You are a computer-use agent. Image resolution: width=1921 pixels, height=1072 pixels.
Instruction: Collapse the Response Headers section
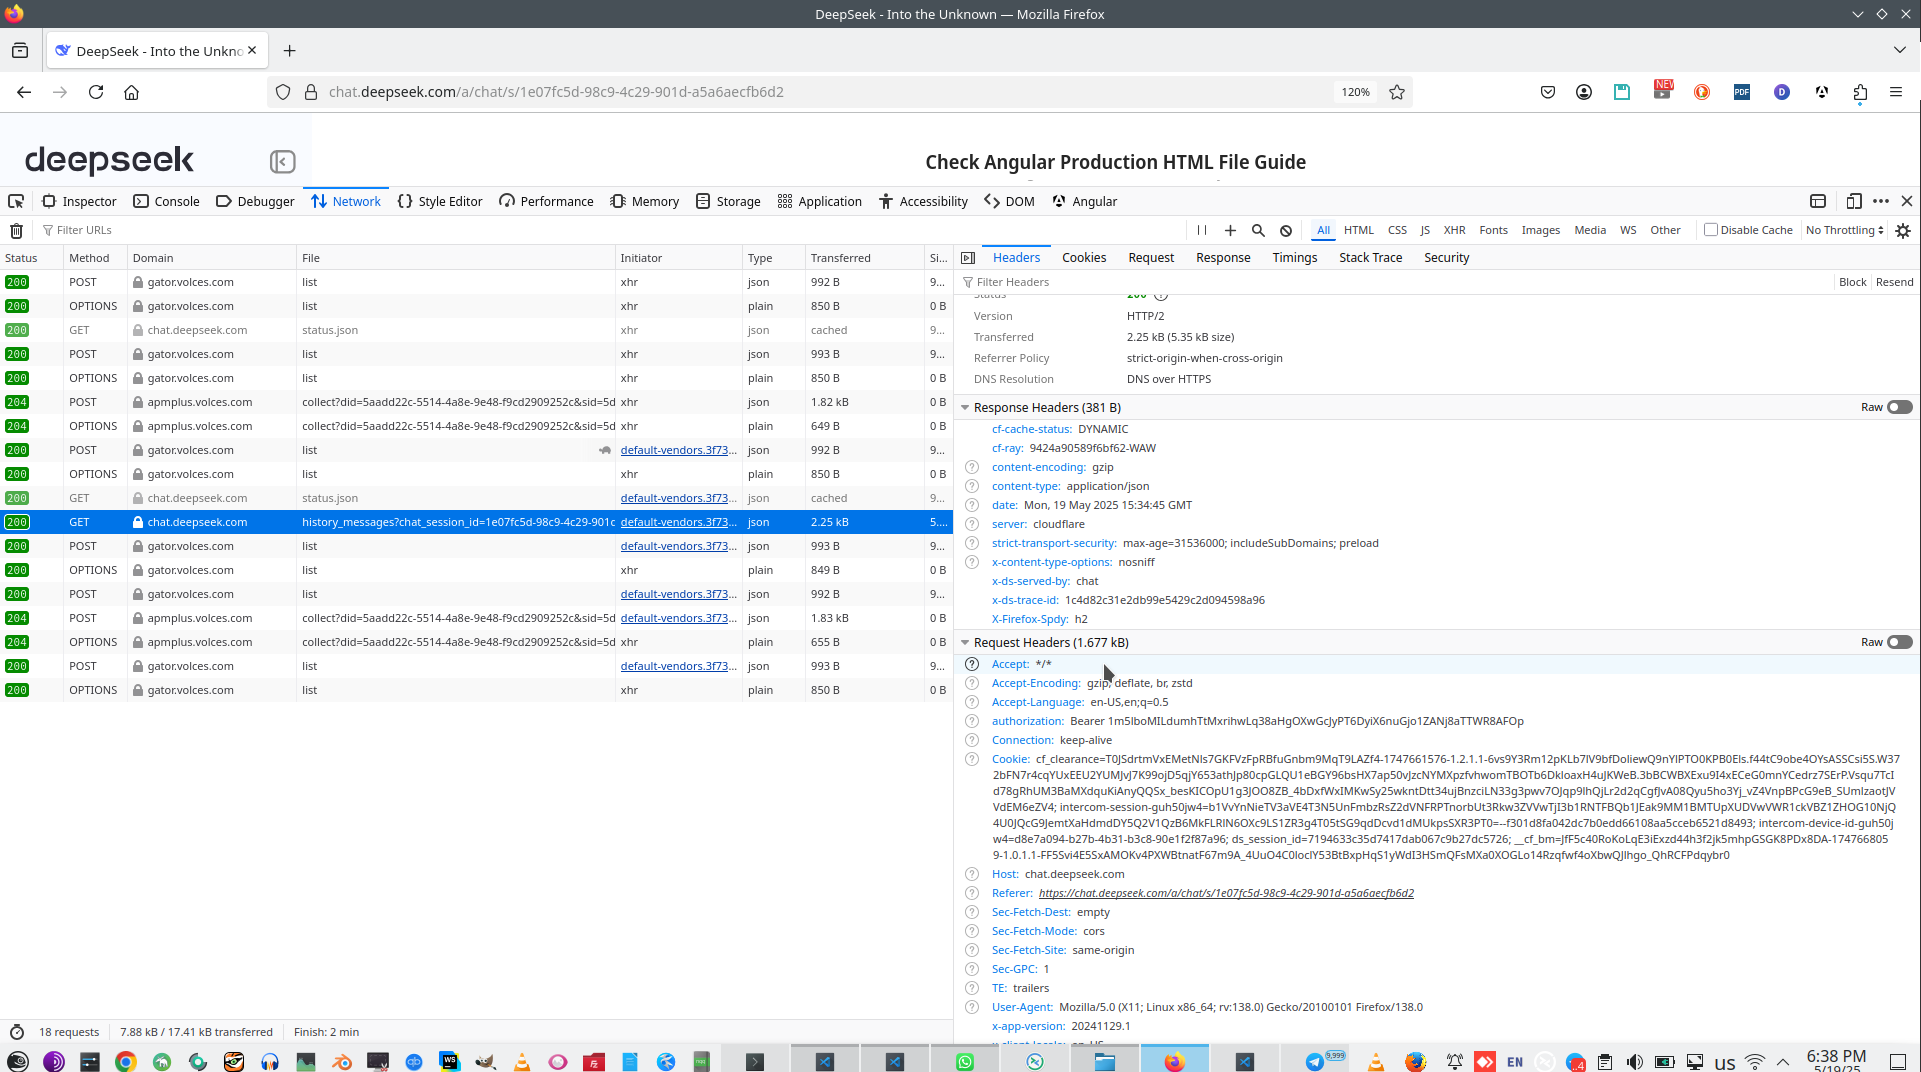[x=965, y=407]
